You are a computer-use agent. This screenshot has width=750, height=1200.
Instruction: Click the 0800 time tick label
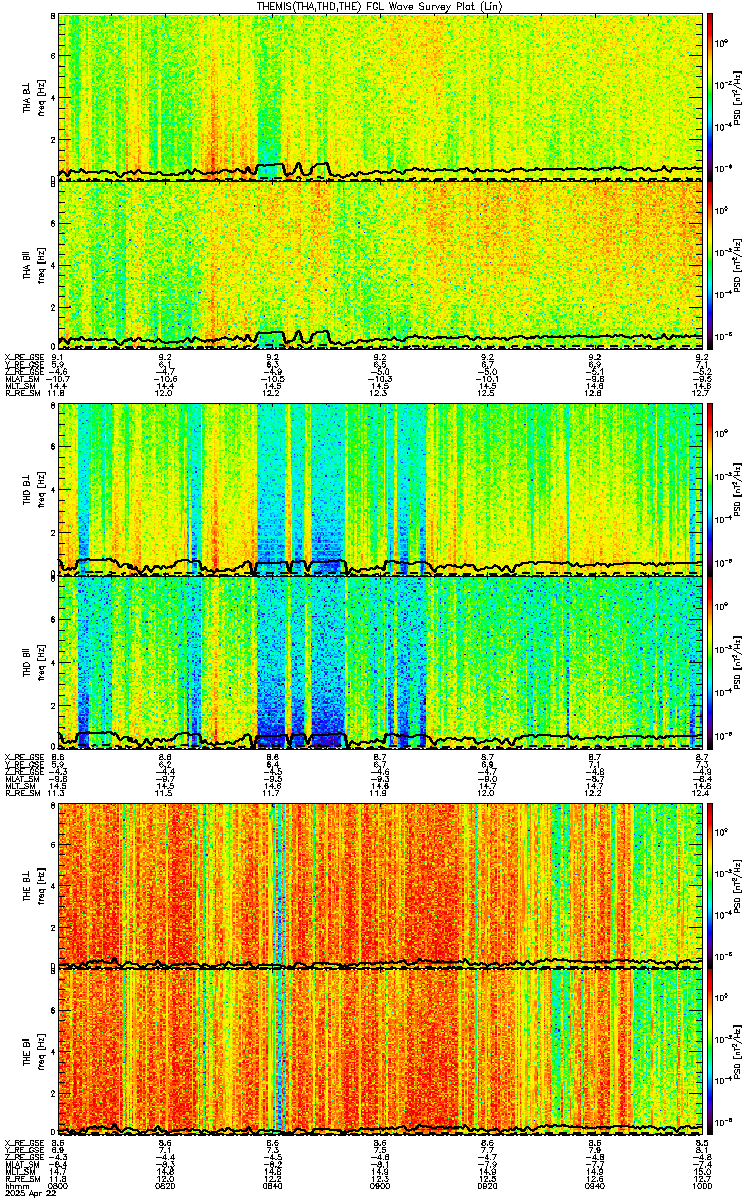click(x=58, y=1186)
